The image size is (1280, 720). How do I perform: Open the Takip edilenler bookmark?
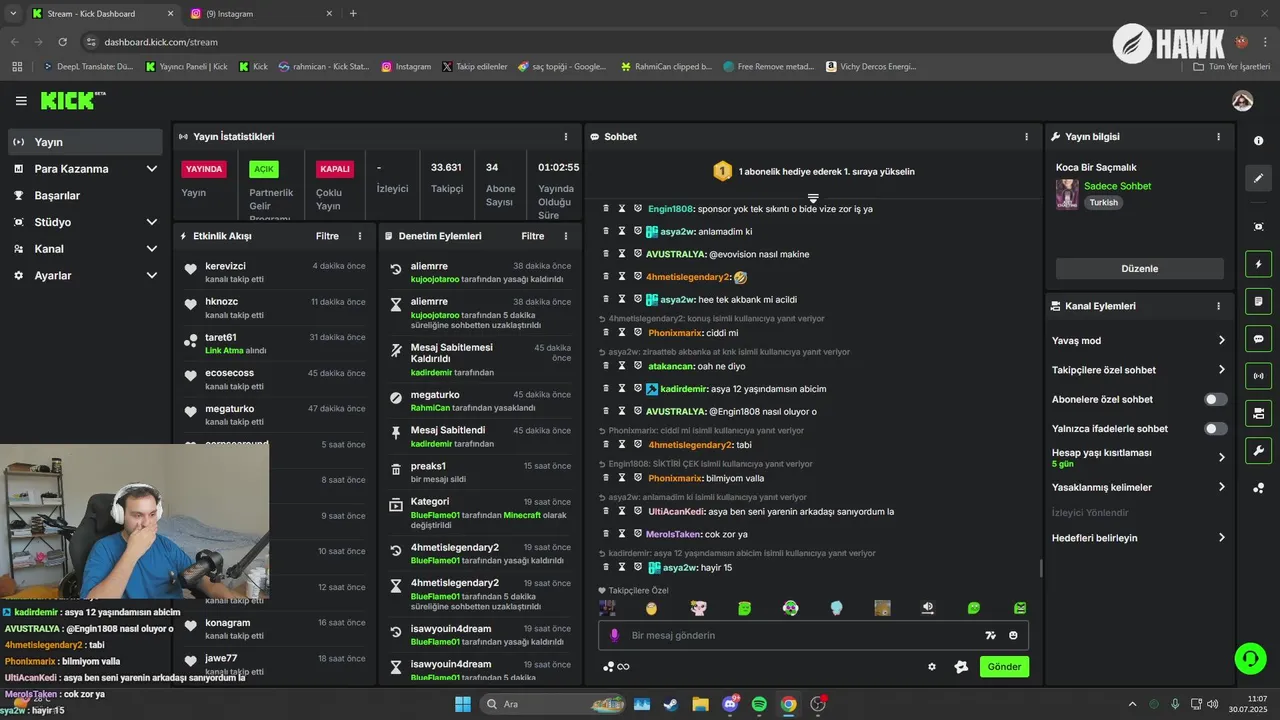pyautogui.click(x=475, y=67)
